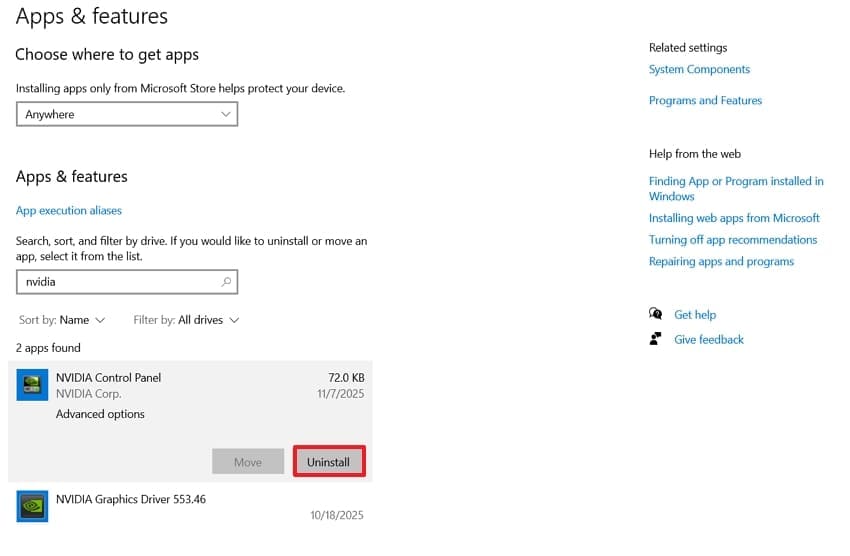The width and height of the screenshot is (850, 556).
Task: Open Turning off app recommendations link
Action: tap(733, 240)
